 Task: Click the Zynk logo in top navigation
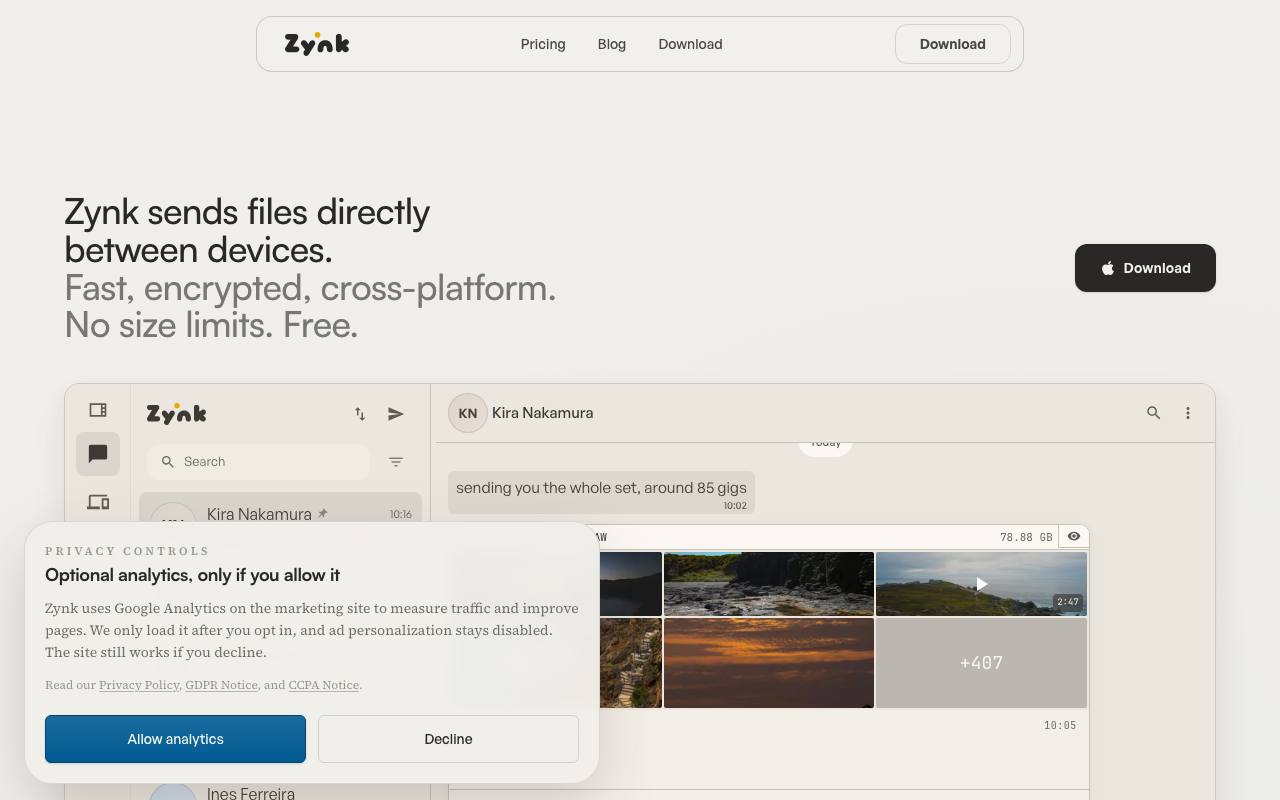(x=317, y=44)
